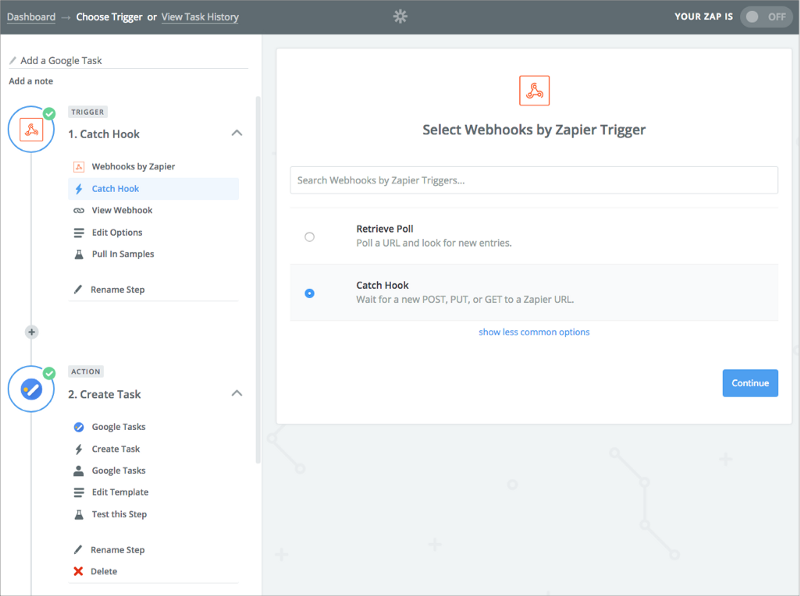Image resolution: width=800 pixels, height=596 pixels.
Task: Click the TRIGGER label tag
Action: point(88,112)
